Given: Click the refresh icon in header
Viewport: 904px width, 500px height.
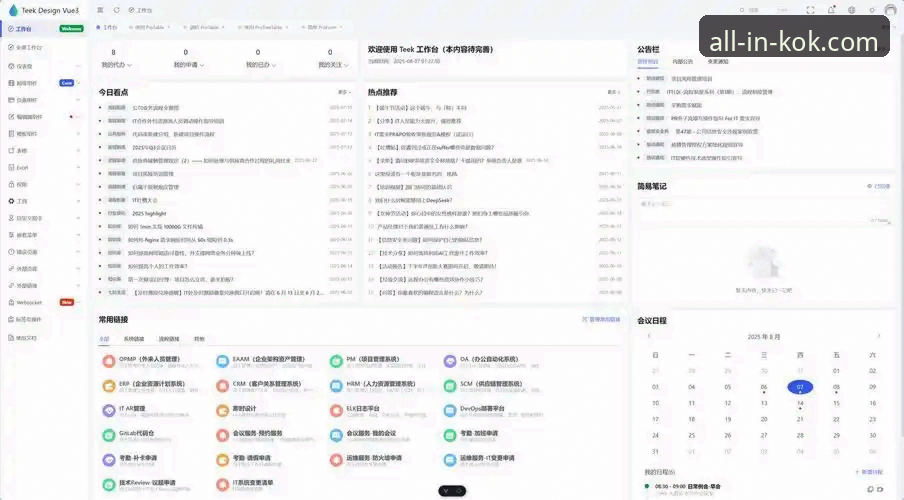Looking at the screenshot, I should coord(116,10).
